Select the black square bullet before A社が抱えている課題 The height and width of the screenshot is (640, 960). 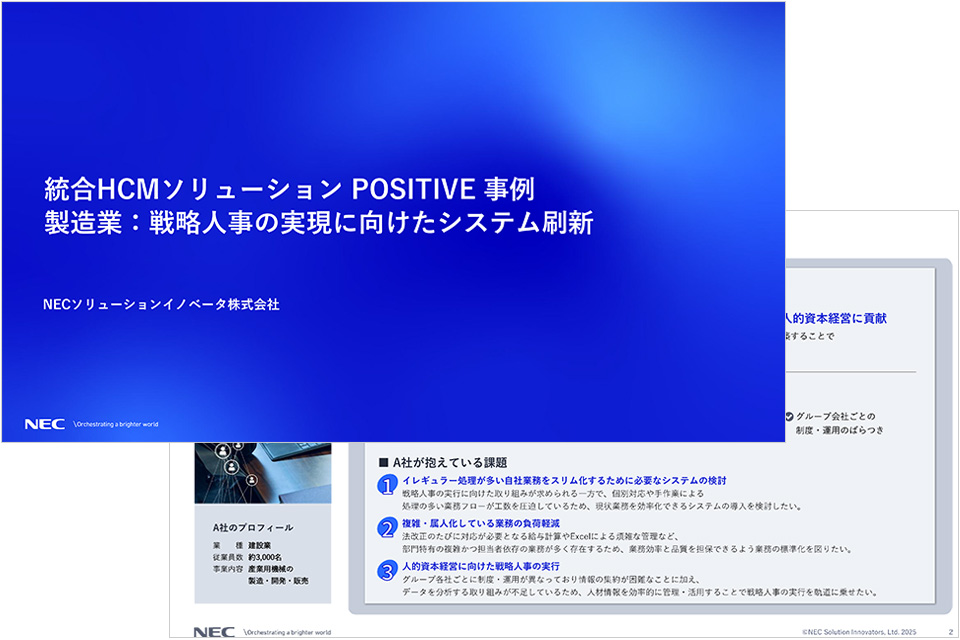pos(383,462)
